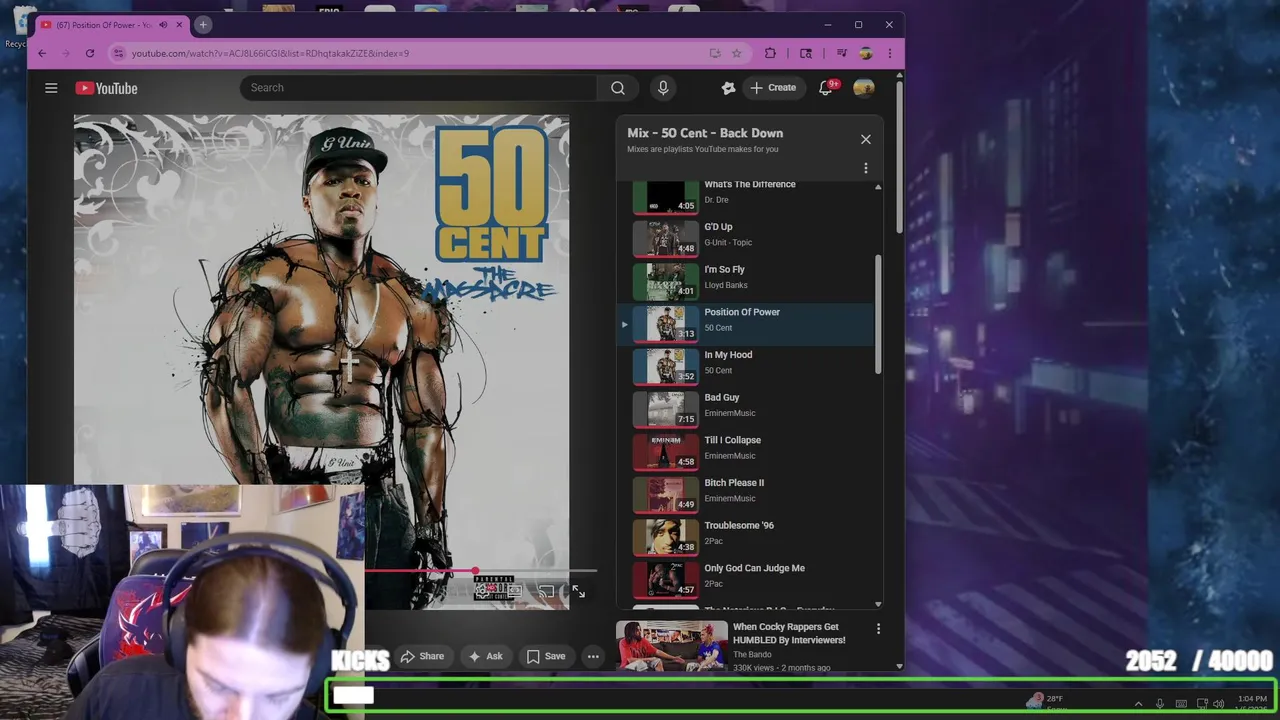Open the YouTube Create button
This screenshot has width=1280, height=720.
tap(773, 88)
